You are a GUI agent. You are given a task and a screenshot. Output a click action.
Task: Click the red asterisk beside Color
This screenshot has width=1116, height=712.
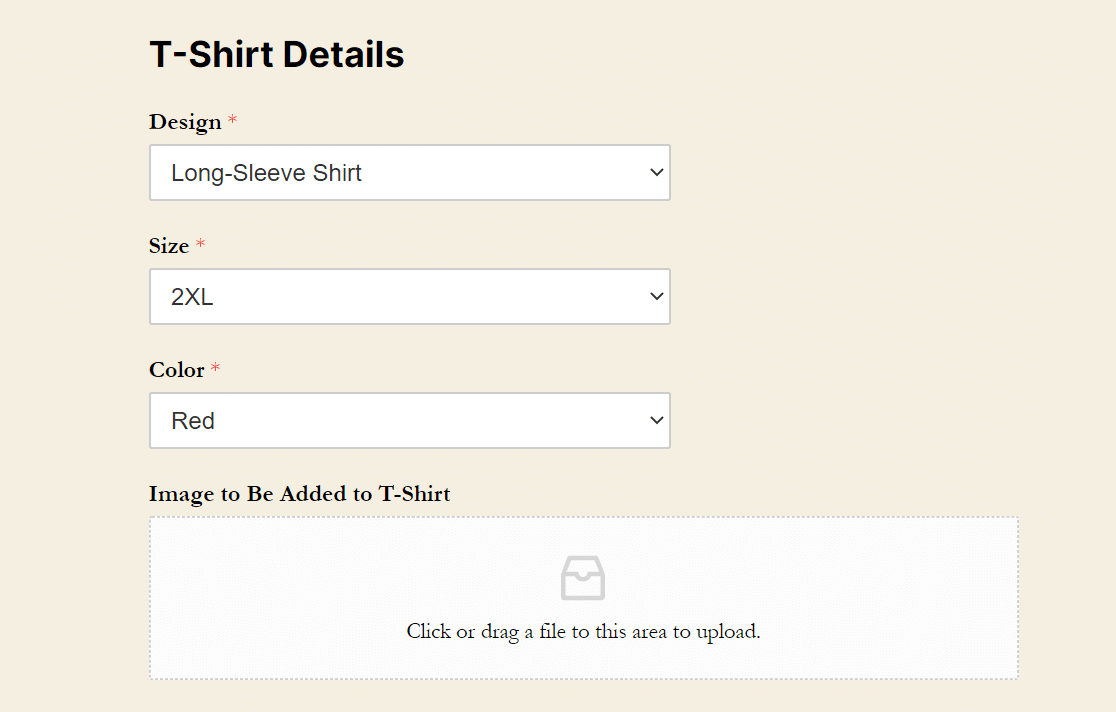tap(215, 370)
